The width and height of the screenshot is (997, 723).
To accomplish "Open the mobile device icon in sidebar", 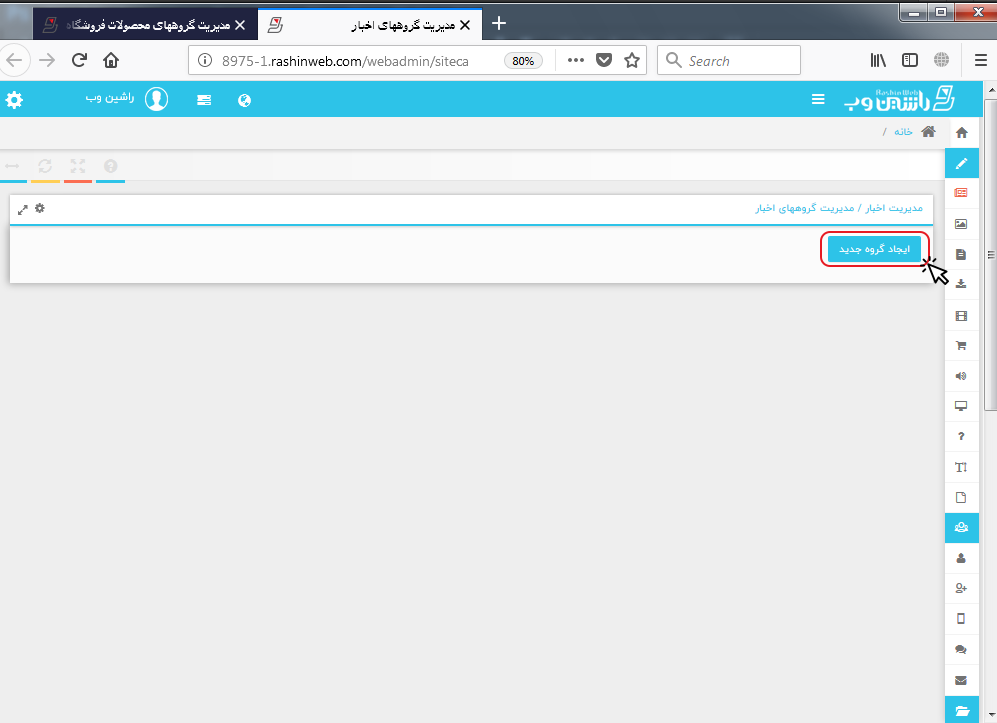I will (961, 618).
